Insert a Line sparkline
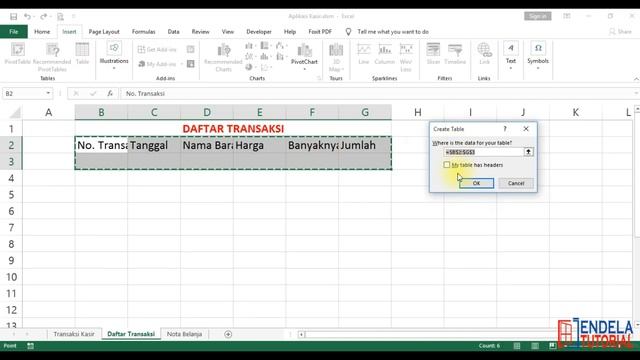This screenshot has height=360, width=640. pos(364,54)
